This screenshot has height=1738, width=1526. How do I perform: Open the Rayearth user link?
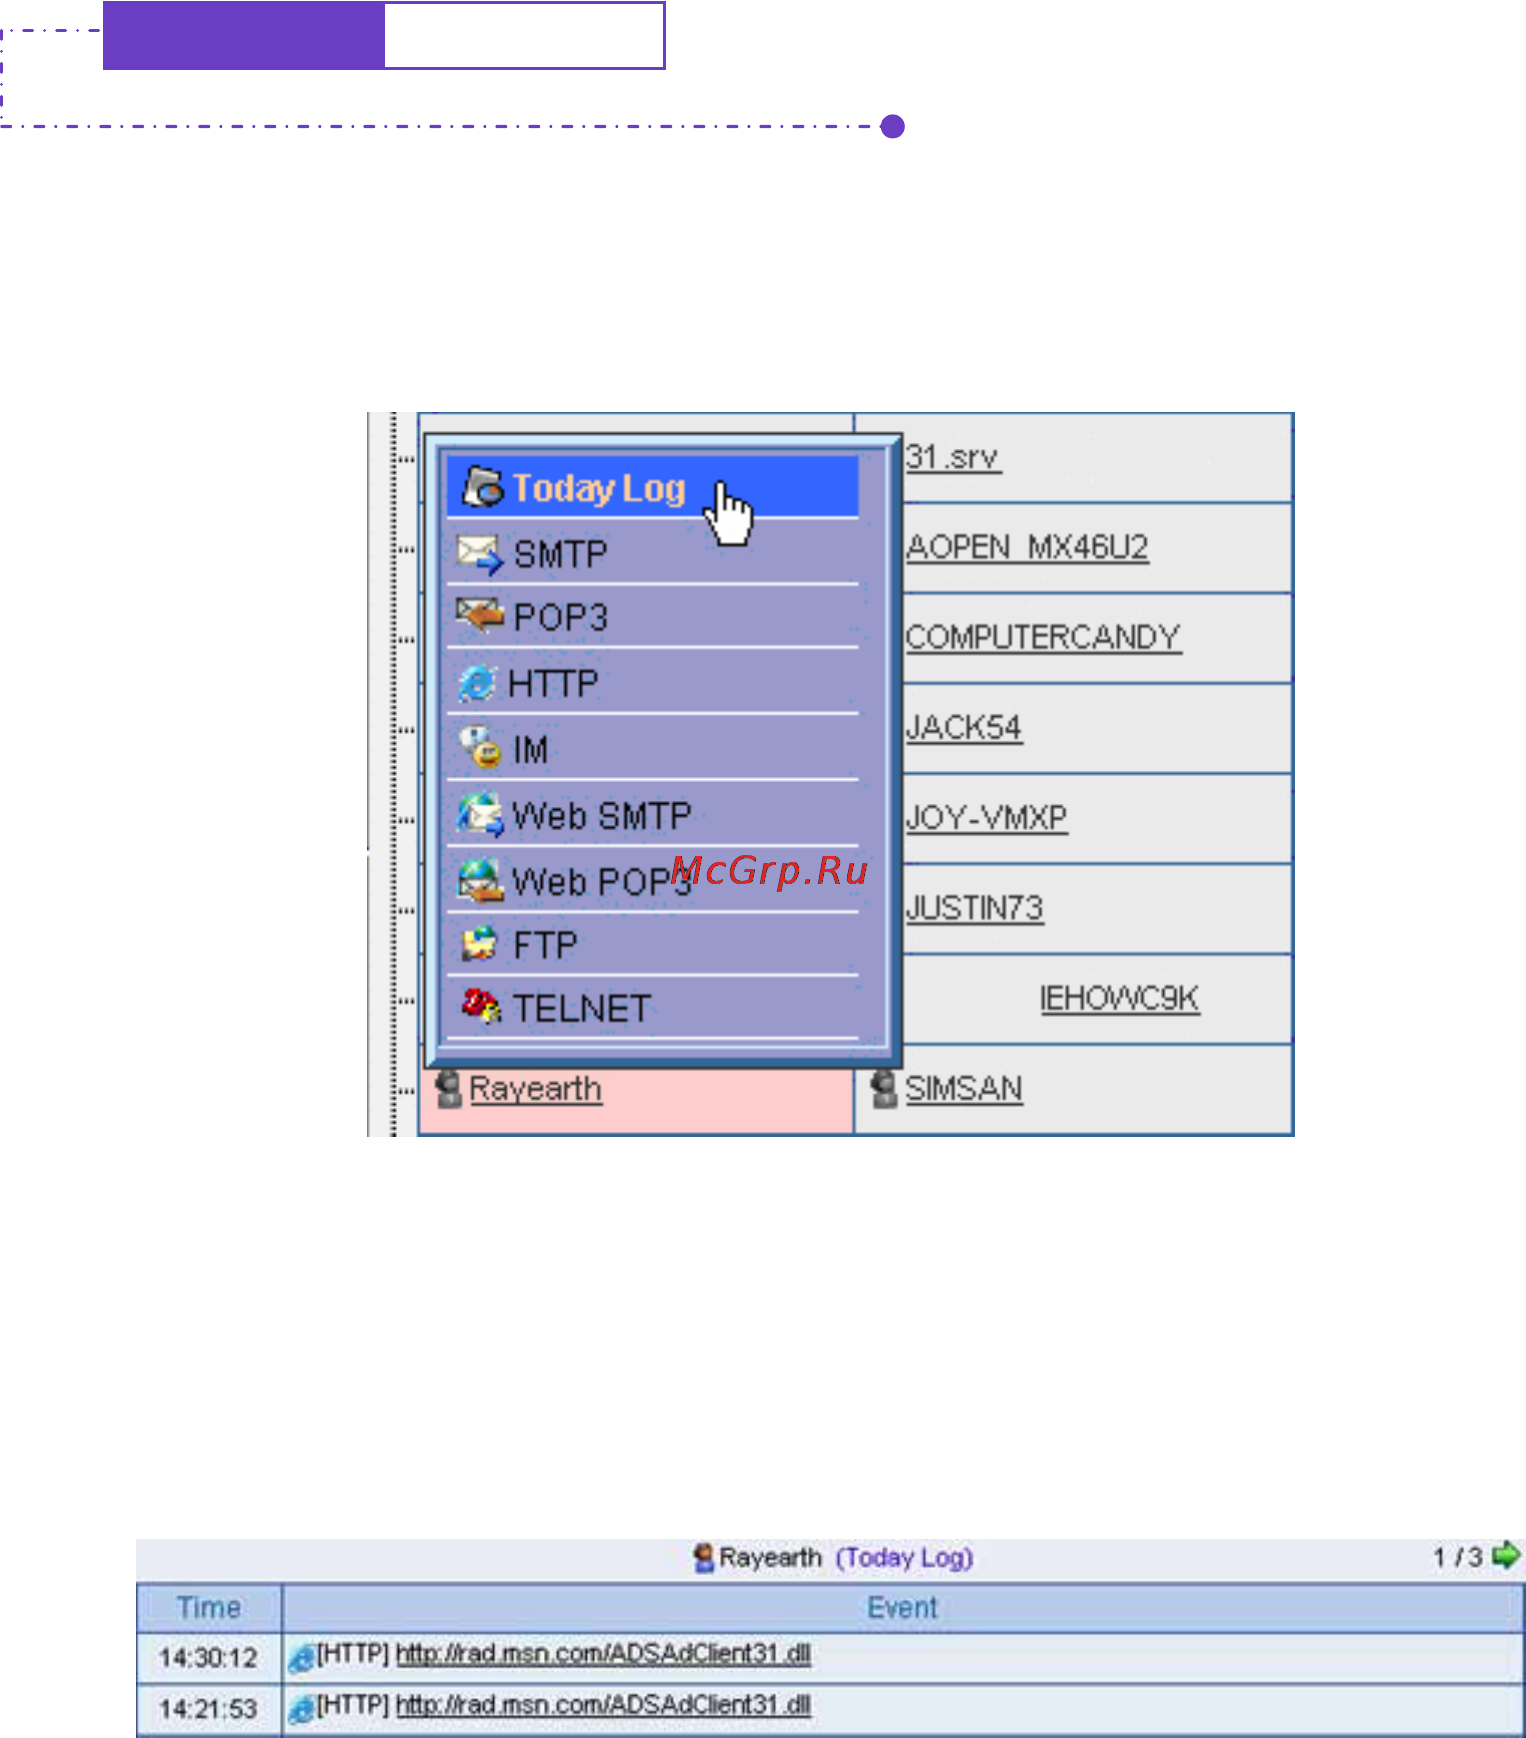tap(536, 1089)
